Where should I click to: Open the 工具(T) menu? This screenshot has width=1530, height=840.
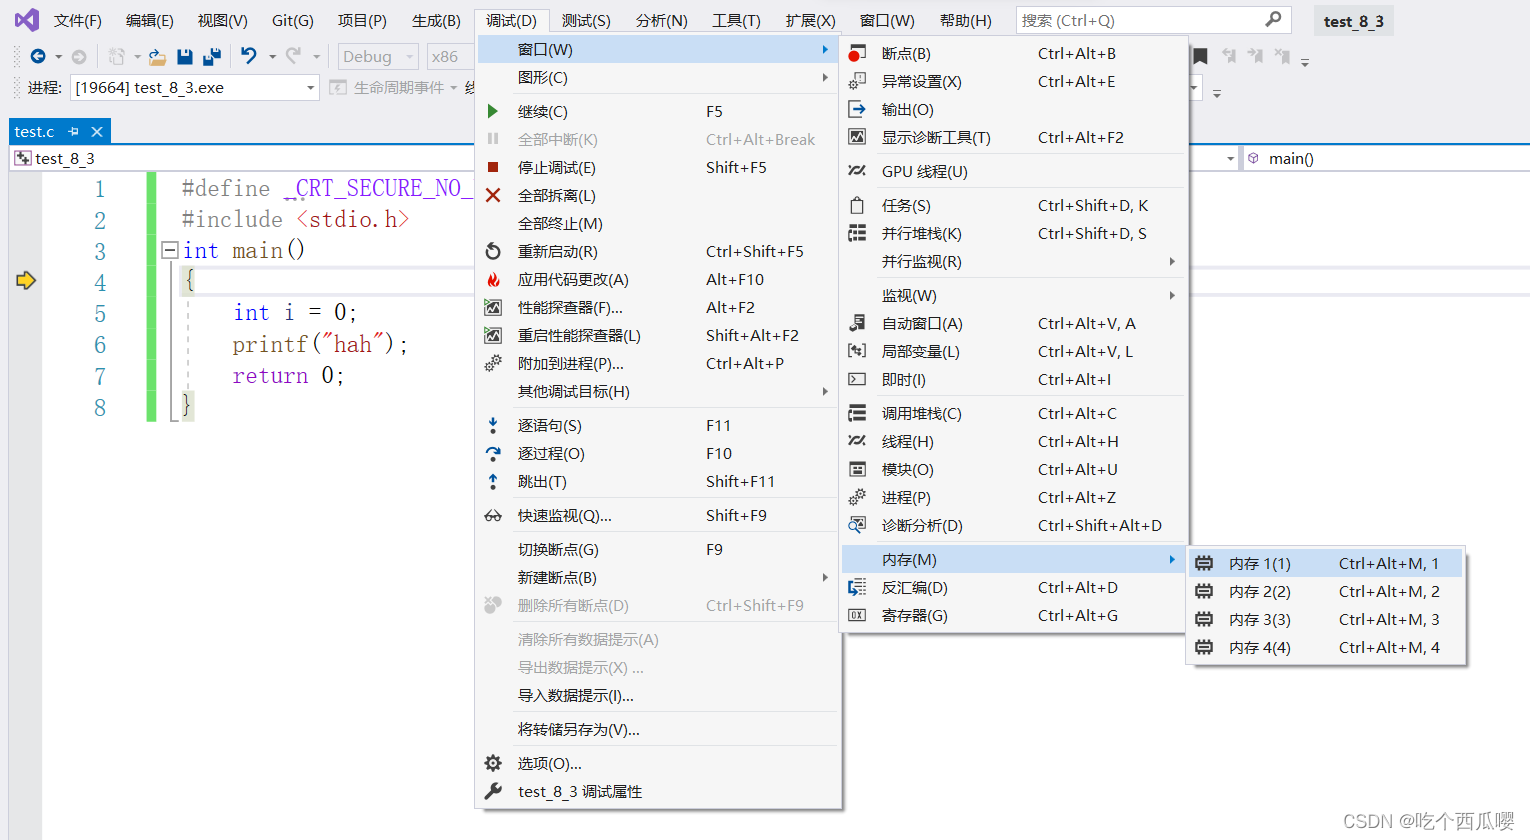tap(736, 20)
